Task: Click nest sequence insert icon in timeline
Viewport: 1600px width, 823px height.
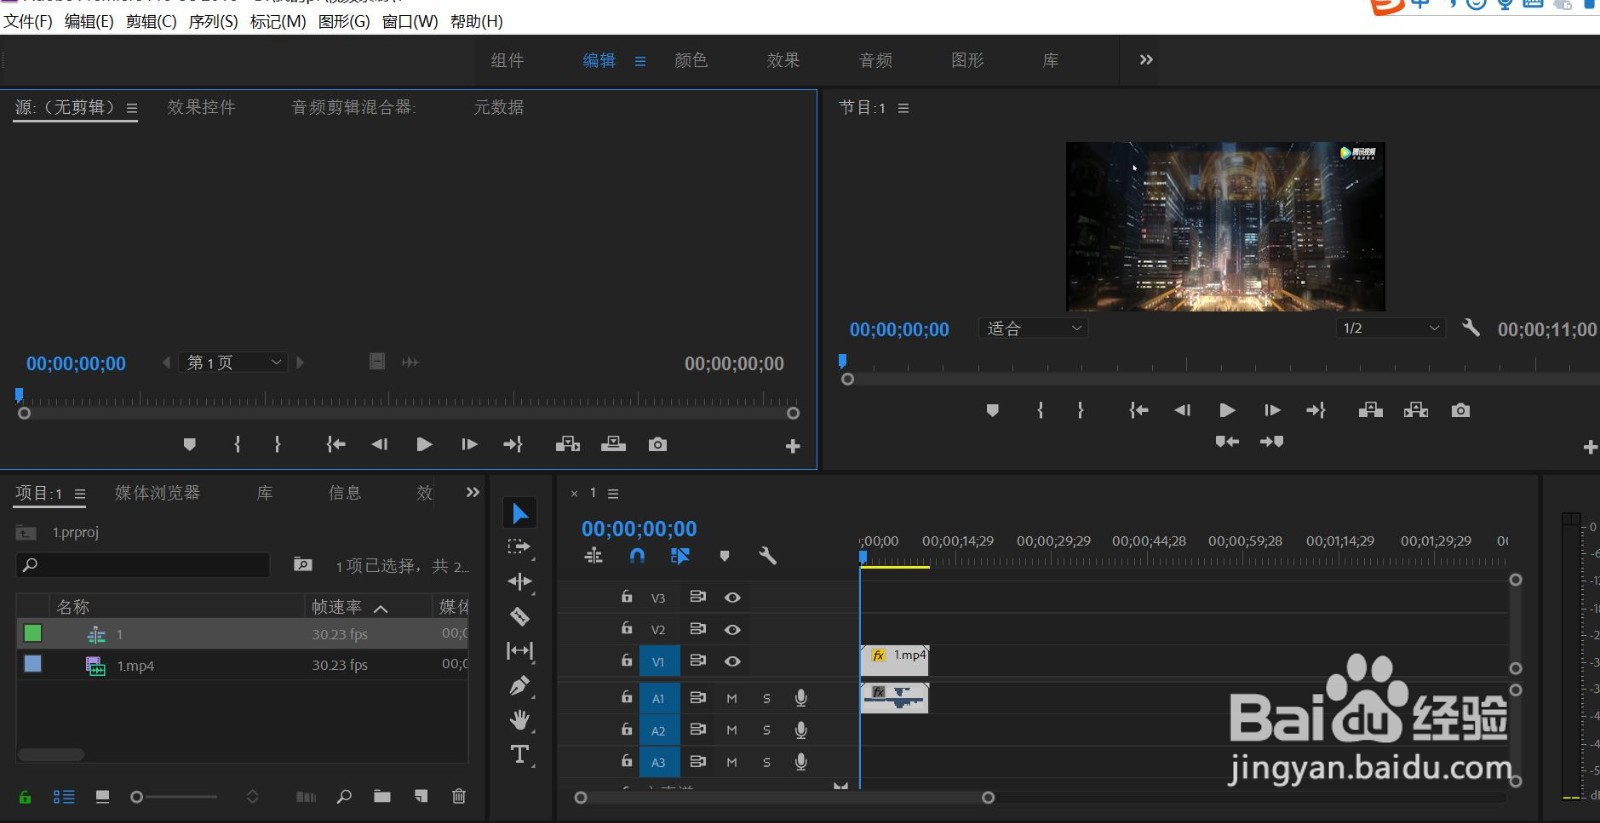Action: tap(594, 556)
